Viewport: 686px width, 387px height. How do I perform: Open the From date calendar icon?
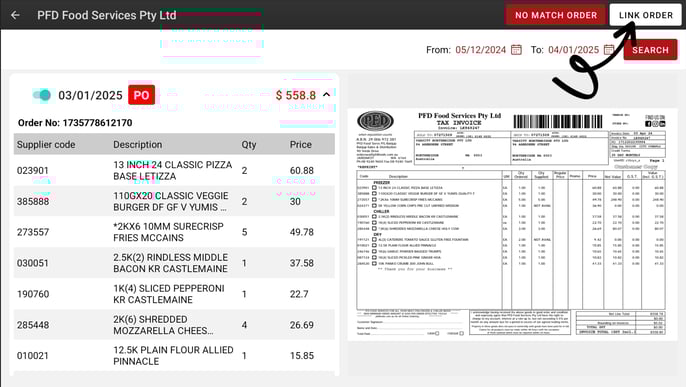click(516, 49)
